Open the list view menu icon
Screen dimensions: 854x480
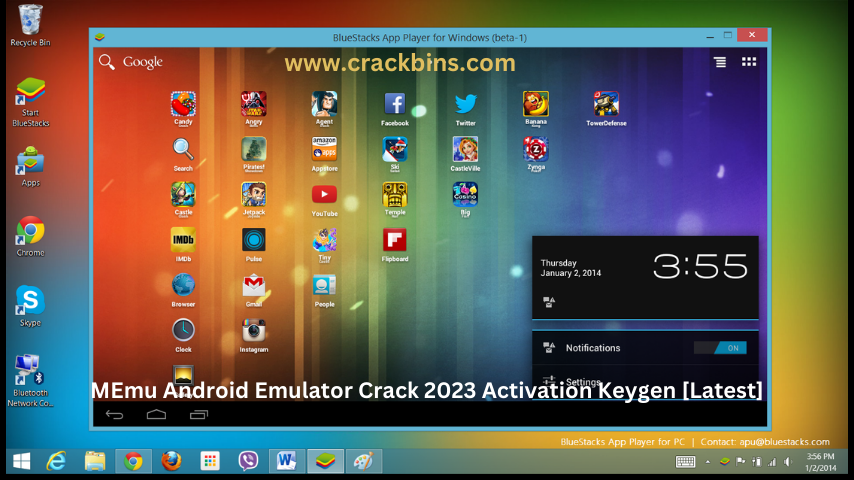coord(720,62)
